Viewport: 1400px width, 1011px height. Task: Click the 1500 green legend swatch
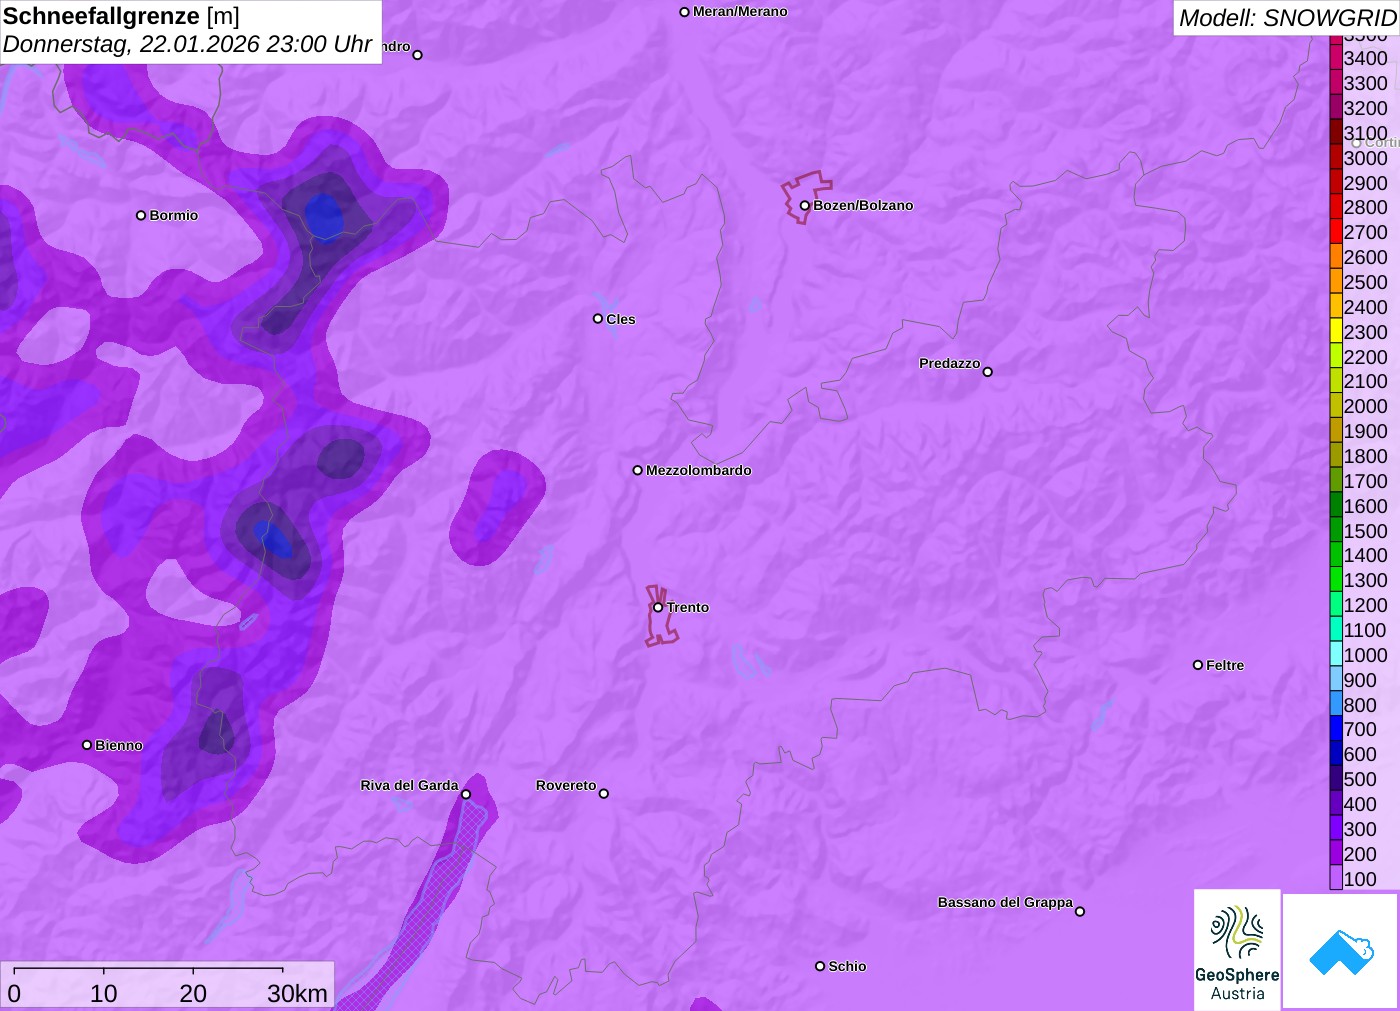tap(1336, 531)
